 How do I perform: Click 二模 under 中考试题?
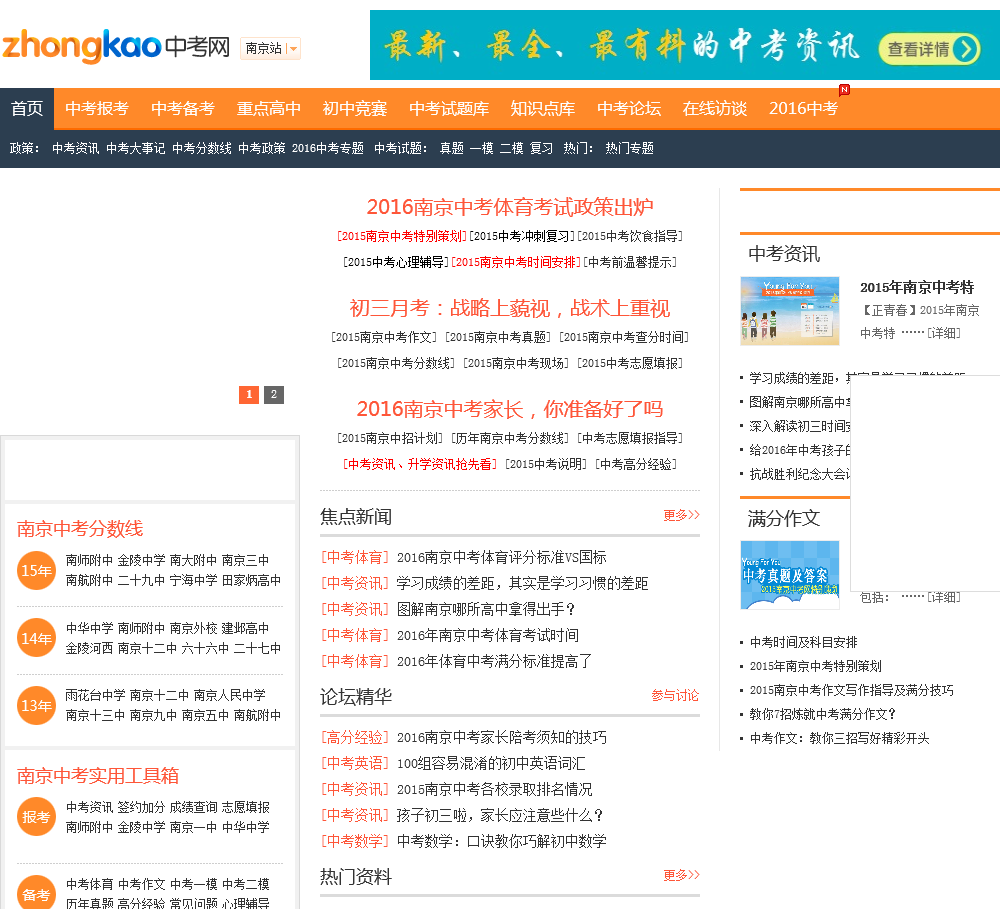tap(511, 149)
